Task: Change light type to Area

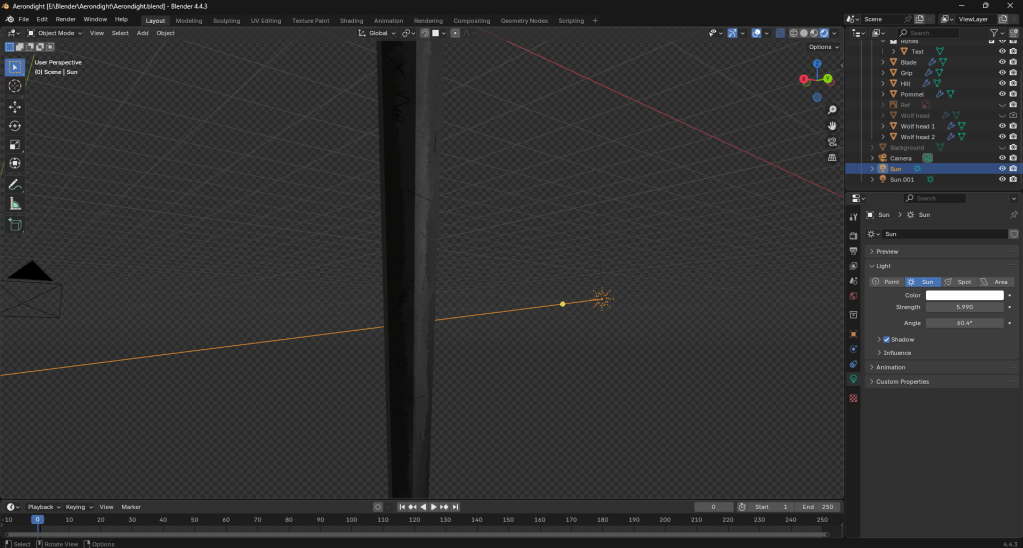Action: [994, 282]
